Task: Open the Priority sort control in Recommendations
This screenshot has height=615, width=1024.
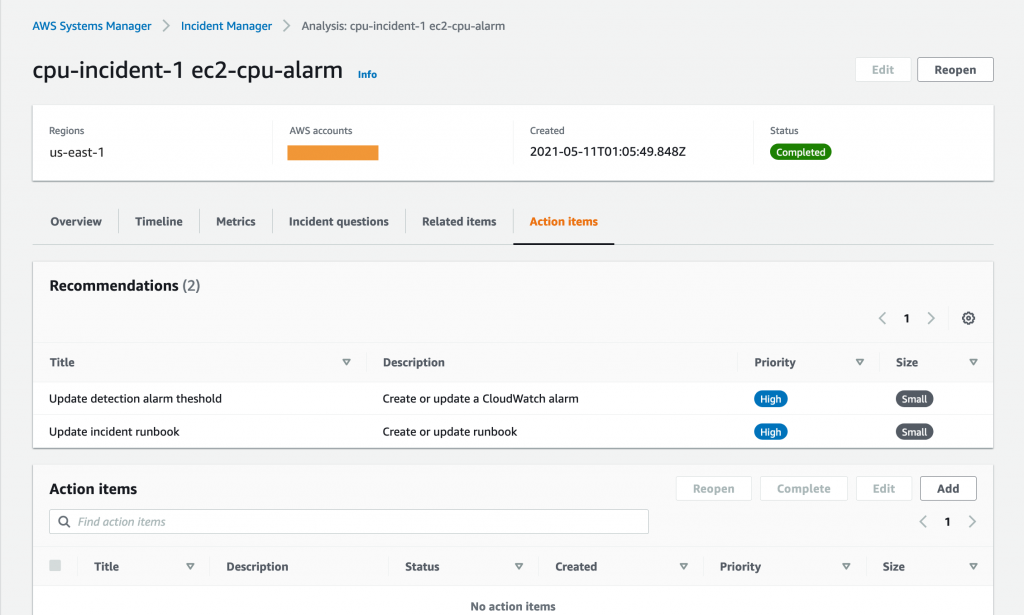Action: click(859, 362)
